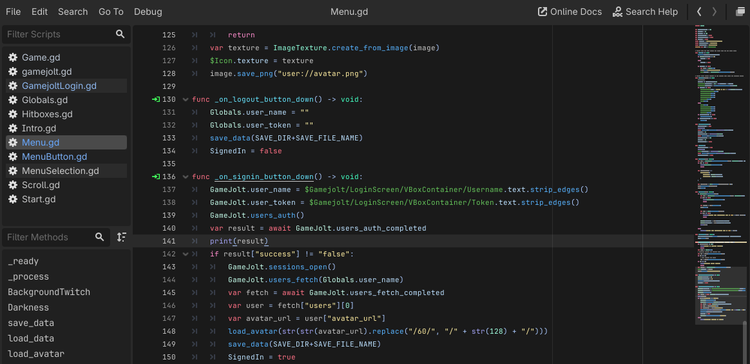The width and height of the screenshot is (750, 364).
Task: Click the Filter Scripts magnifier icon
Action: pos(120,34)
